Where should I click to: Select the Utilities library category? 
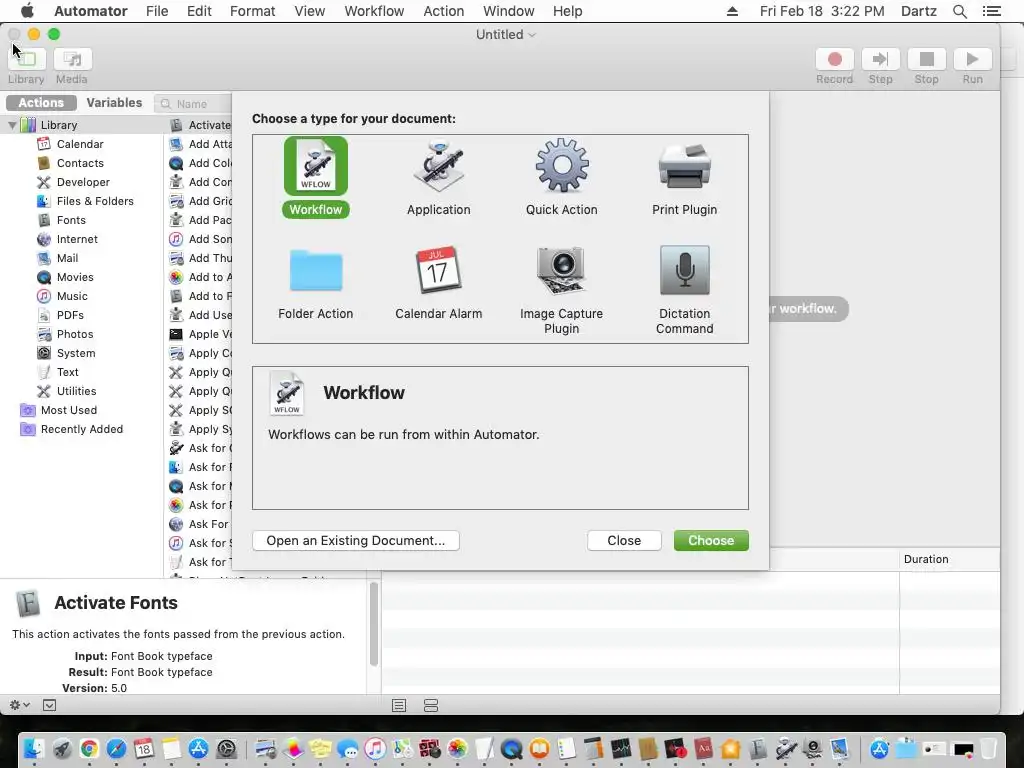point(76,390)
